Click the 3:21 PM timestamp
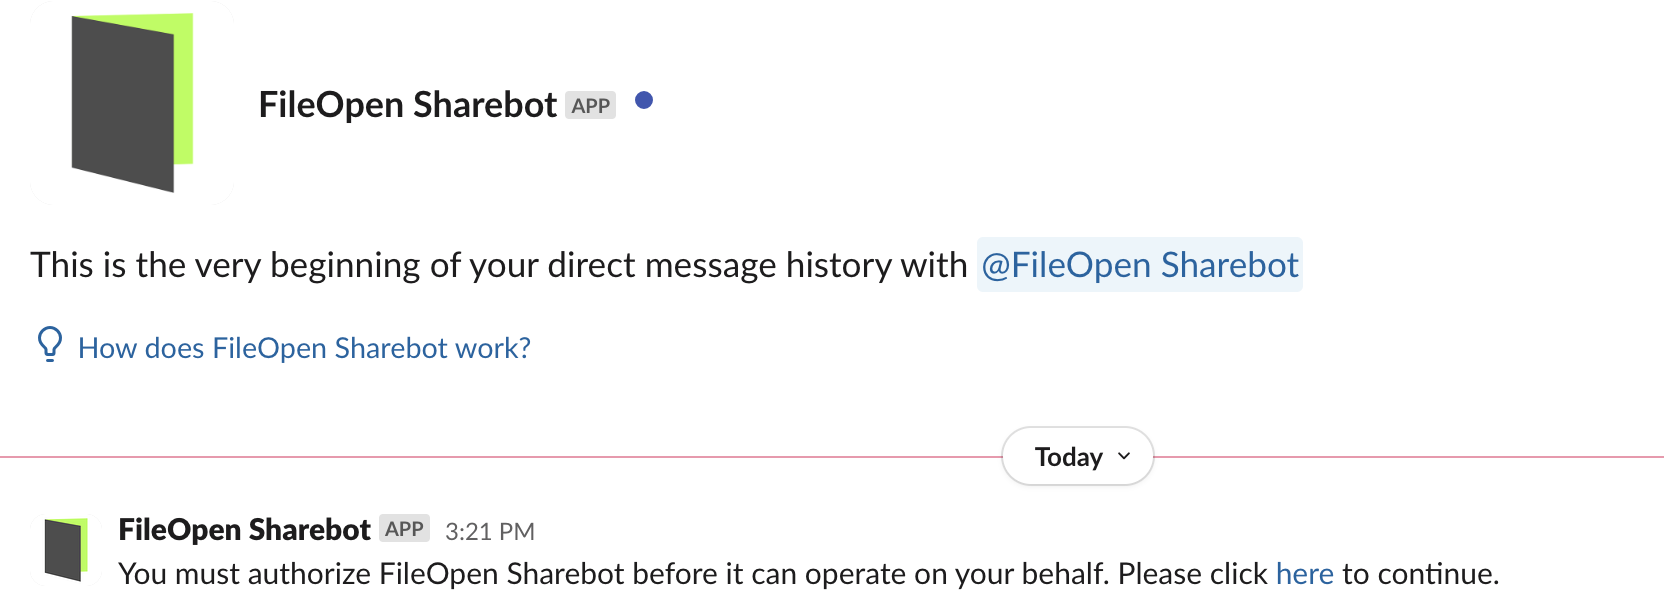 [x=489, y=530]
